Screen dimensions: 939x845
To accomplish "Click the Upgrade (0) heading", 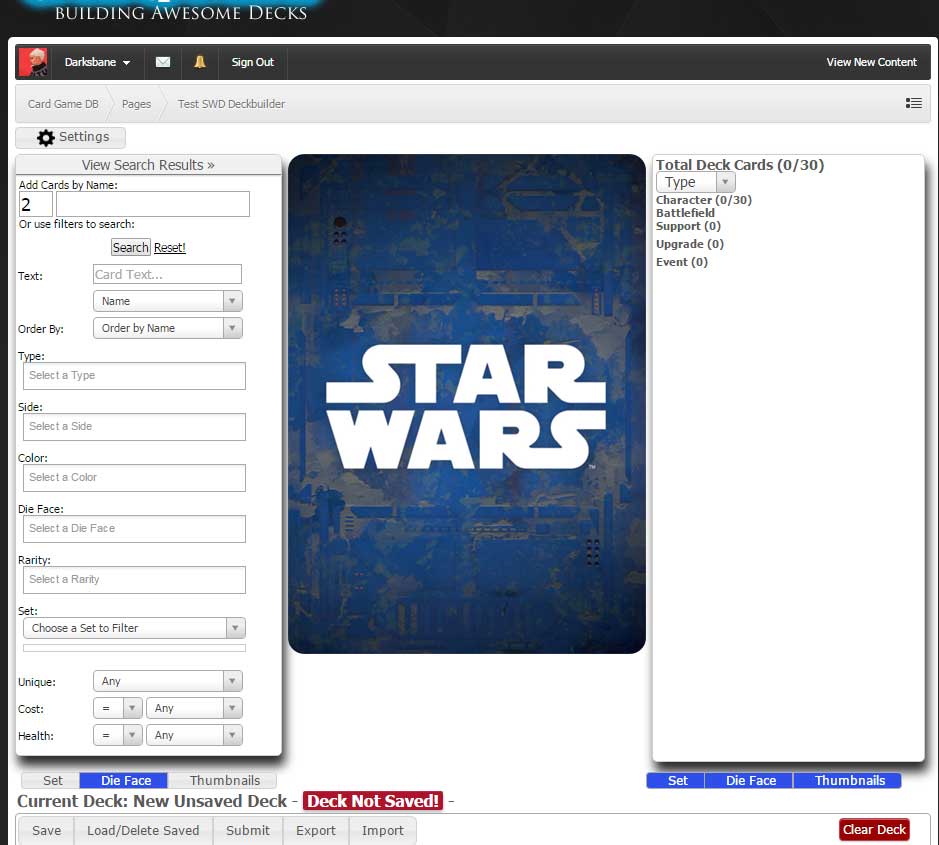I will click(689, 244).
